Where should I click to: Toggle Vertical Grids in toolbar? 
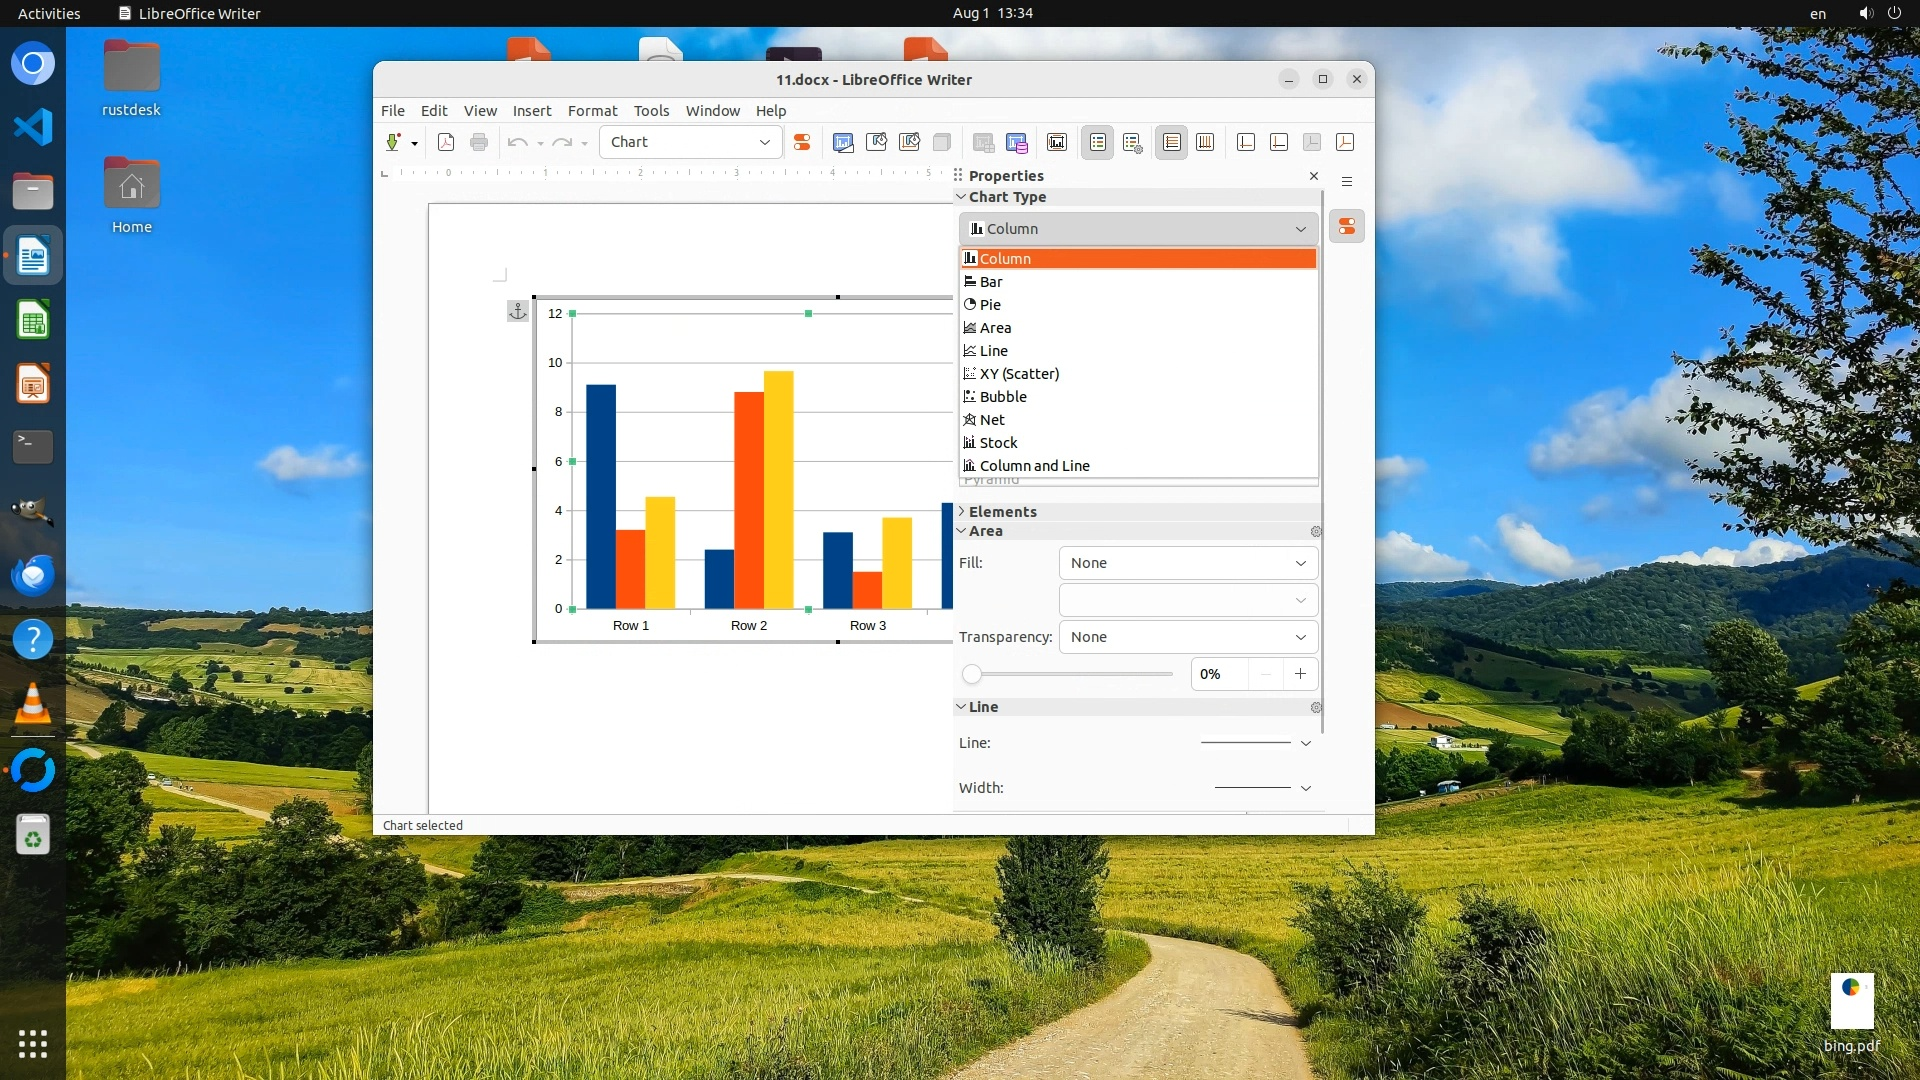[x=1205, y=142]
